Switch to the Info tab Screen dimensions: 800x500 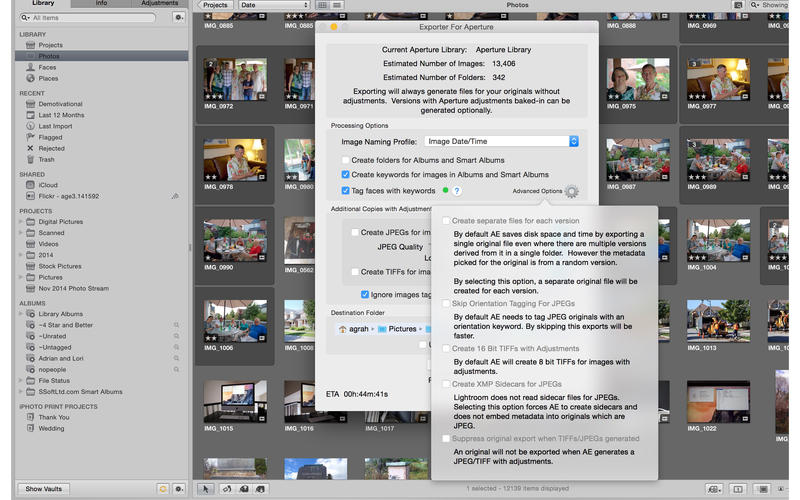[x=101, y=3]
